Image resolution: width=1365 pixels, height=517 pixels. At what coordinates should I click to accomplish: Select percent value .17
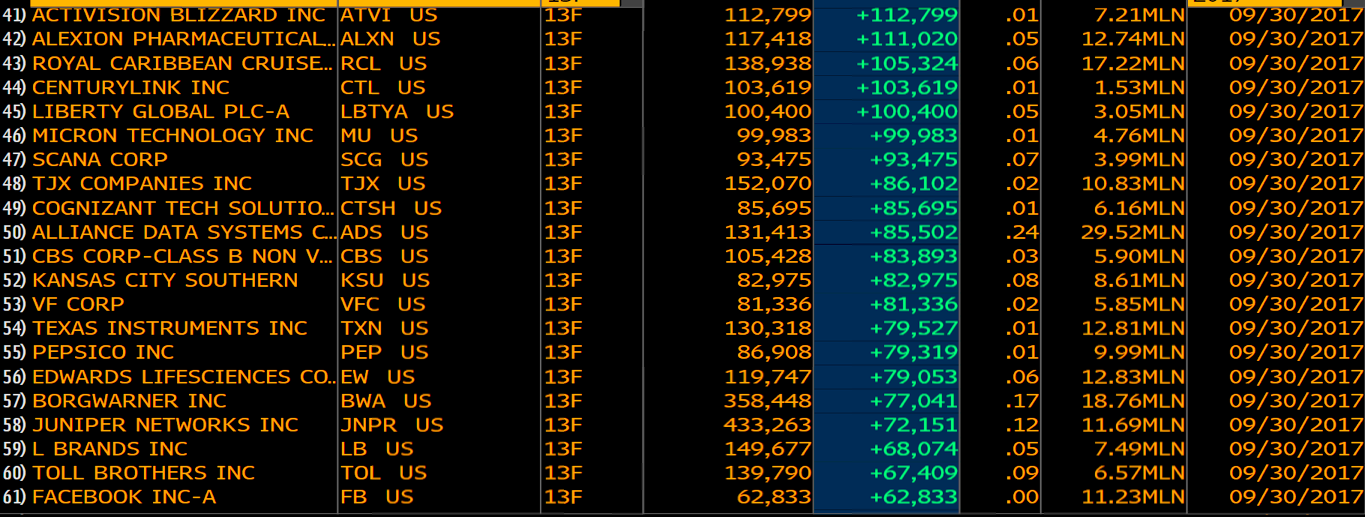click(x=1021, y=400)
